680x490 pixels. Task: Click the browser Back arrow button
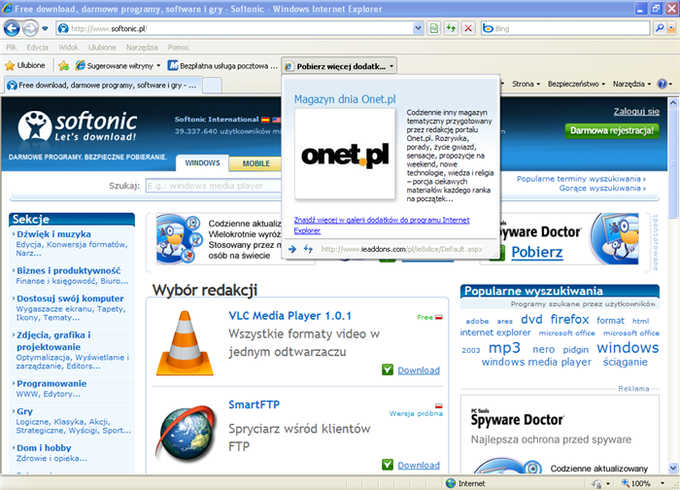pyautogui.click(x=12, y=29)
